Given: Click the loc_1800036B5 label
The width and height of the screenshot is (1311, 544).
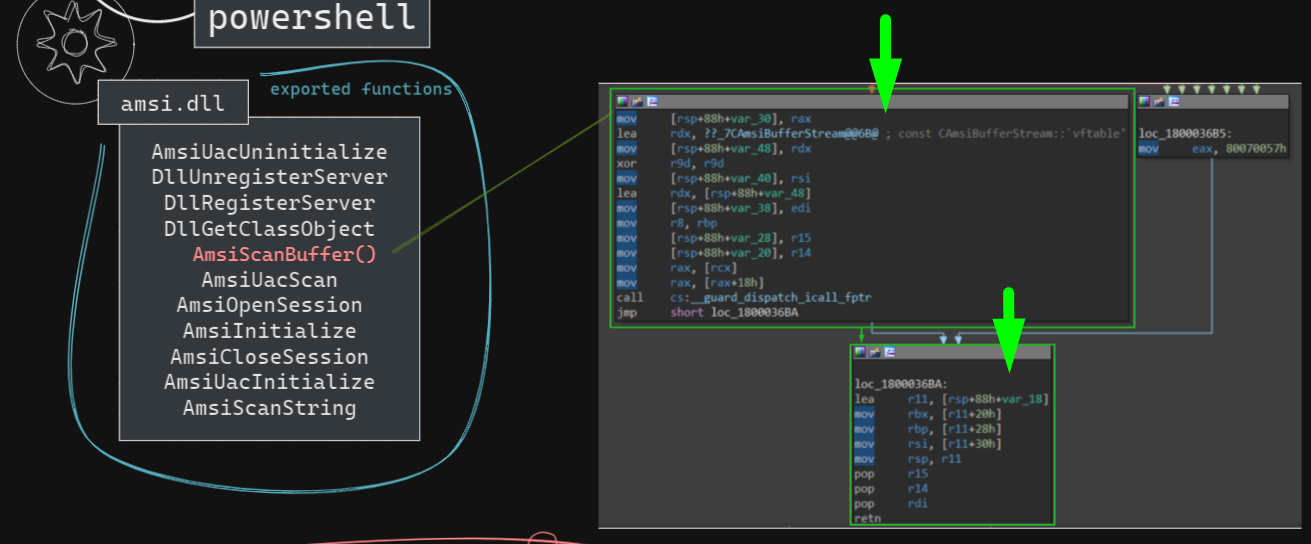Looking at the screenshot, I should 1187,133.
